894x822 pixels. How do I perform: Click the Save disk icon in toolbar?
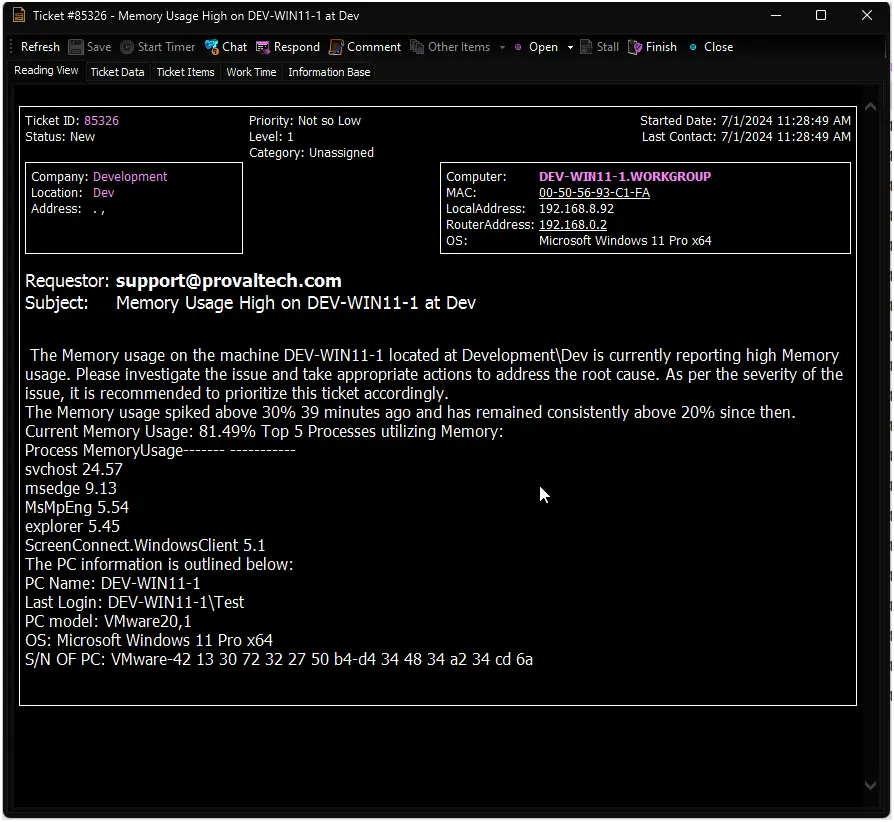click(x=75, y=47)
